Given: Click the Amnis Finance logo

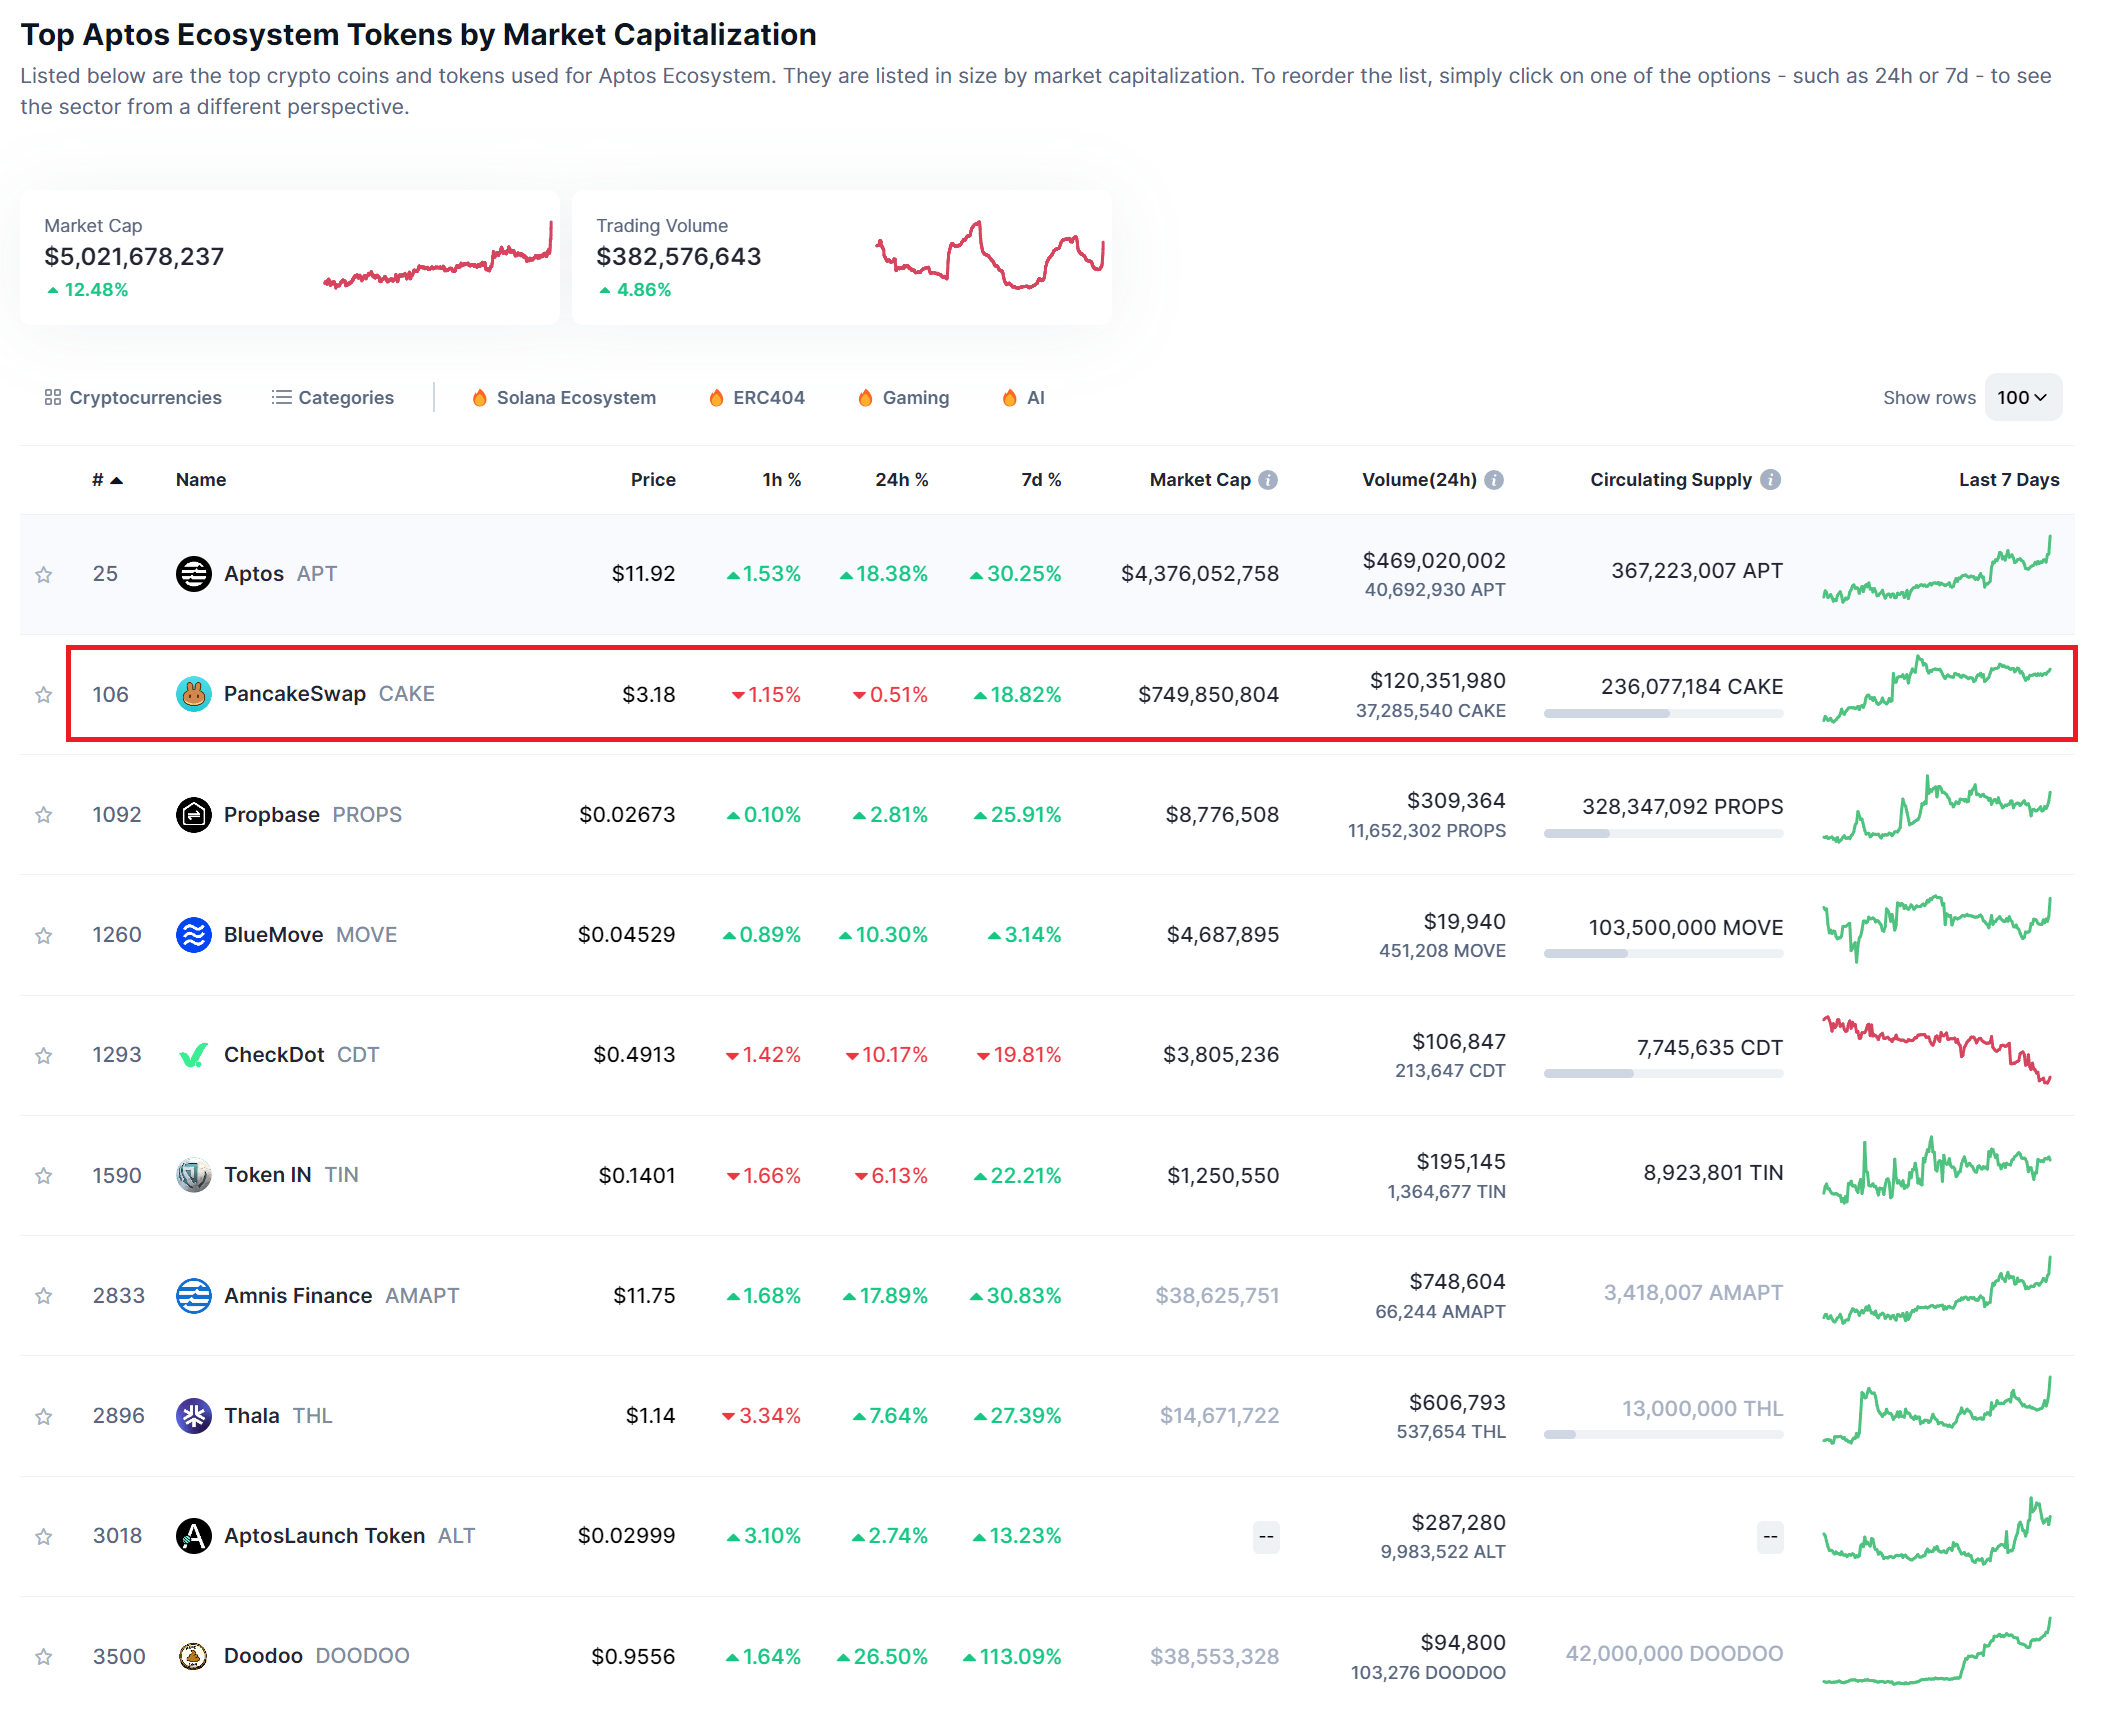Looking at the screenshot, I should 193,1296.
